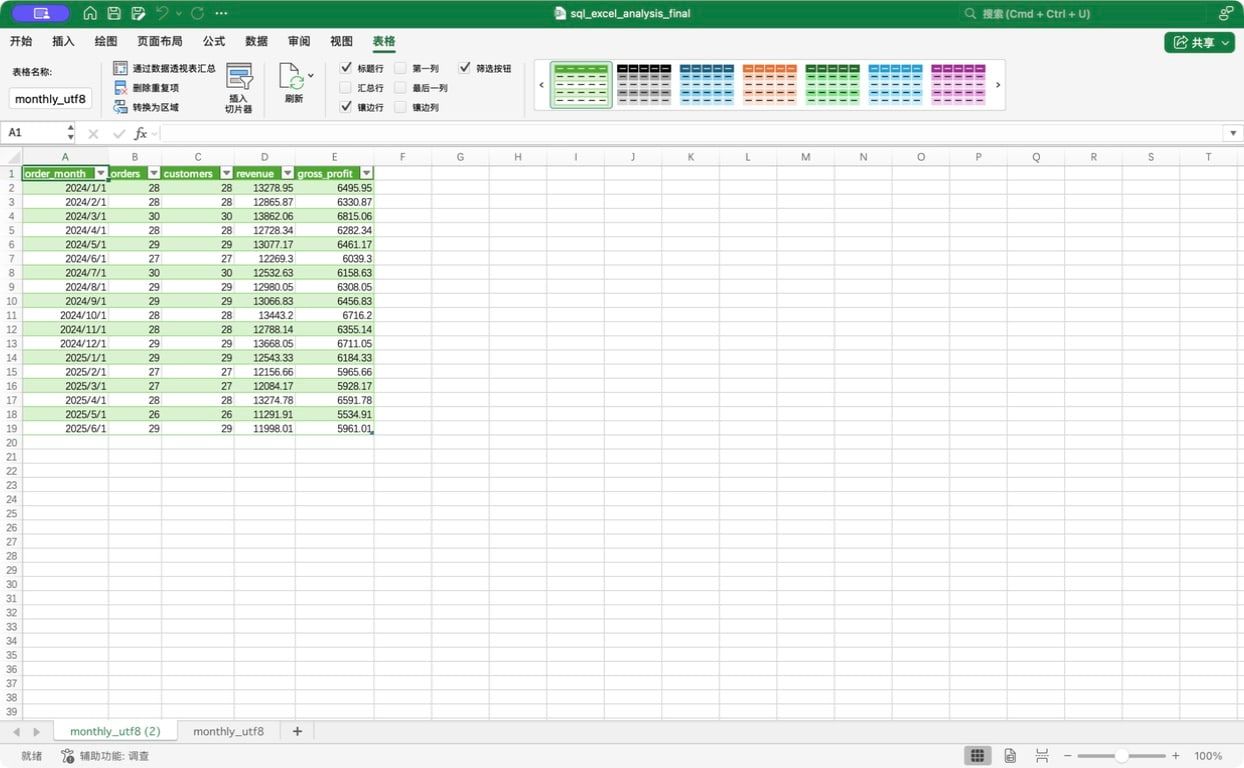Open the 视图 ribbon tab
The height and width of the screenshot is (768, 1244).
coord(341,41)
